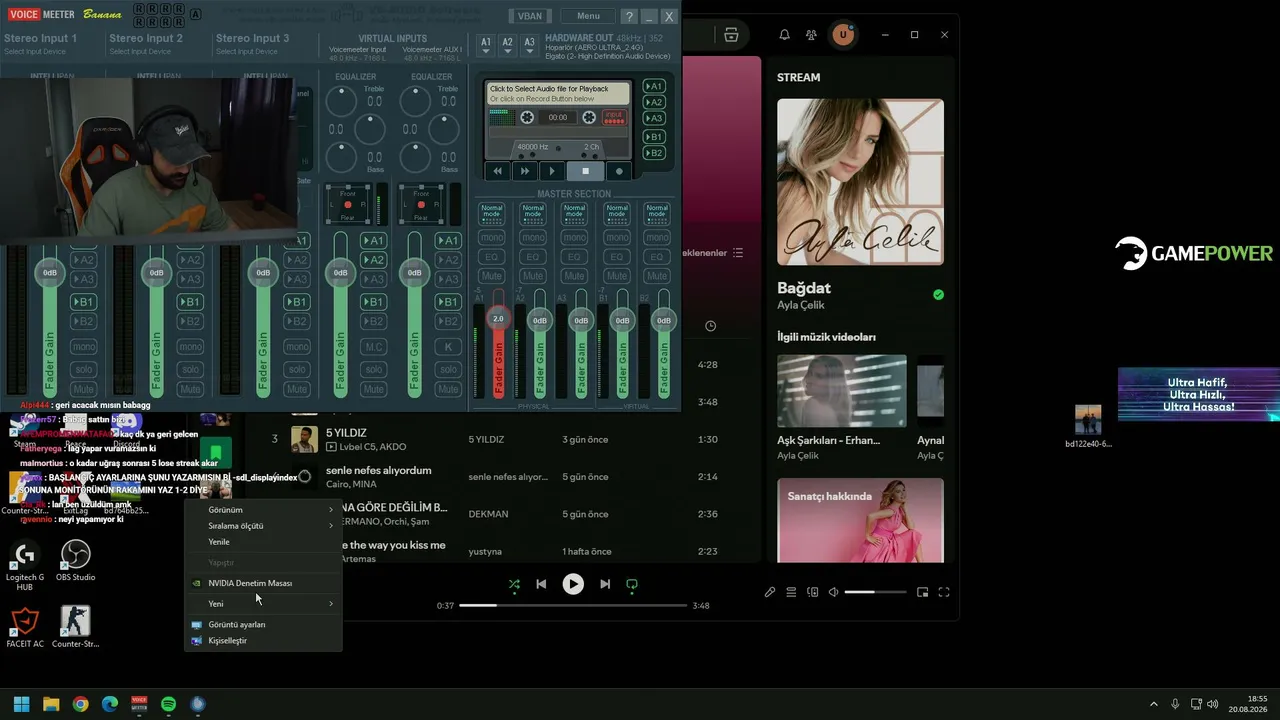Click the Spotify browse icon beside search bar
This screenshot has width=1280, height=720.
click(731, 35)
